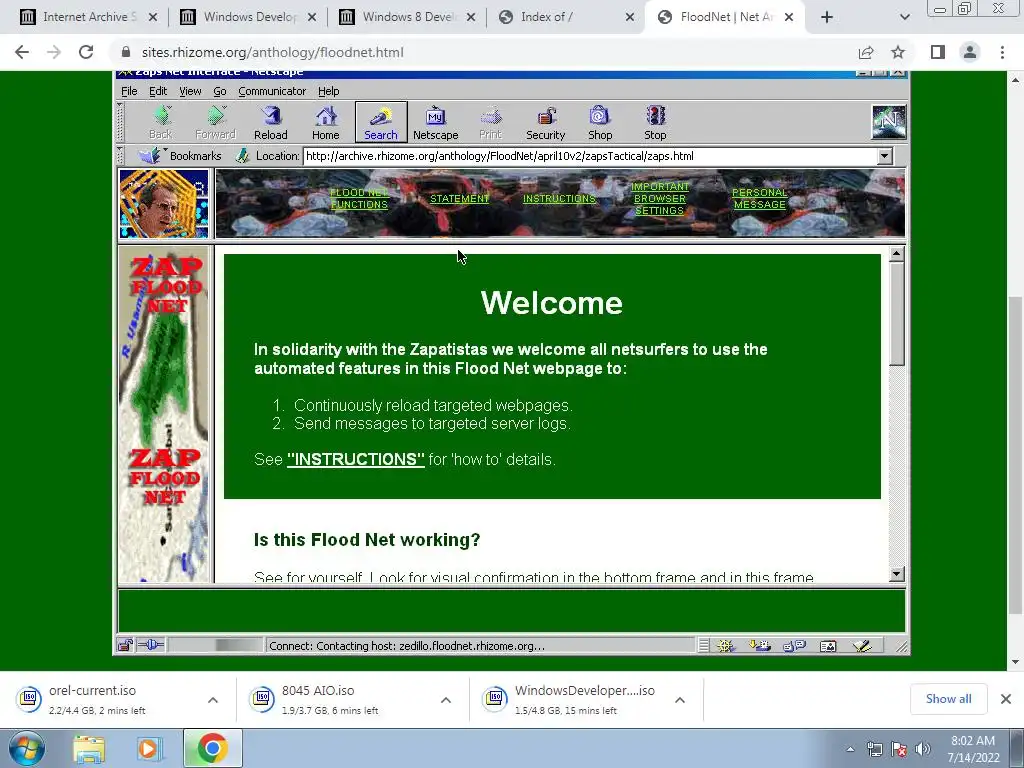This screenshot has height=768, width=1024.
Task: Click Netscape Back toolbar icon
Action: 161,116
